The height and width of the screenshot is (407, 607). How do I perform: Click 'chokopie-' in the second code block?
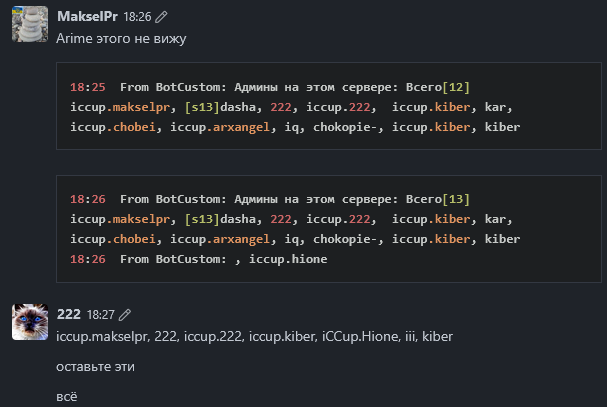coord(345,239)
